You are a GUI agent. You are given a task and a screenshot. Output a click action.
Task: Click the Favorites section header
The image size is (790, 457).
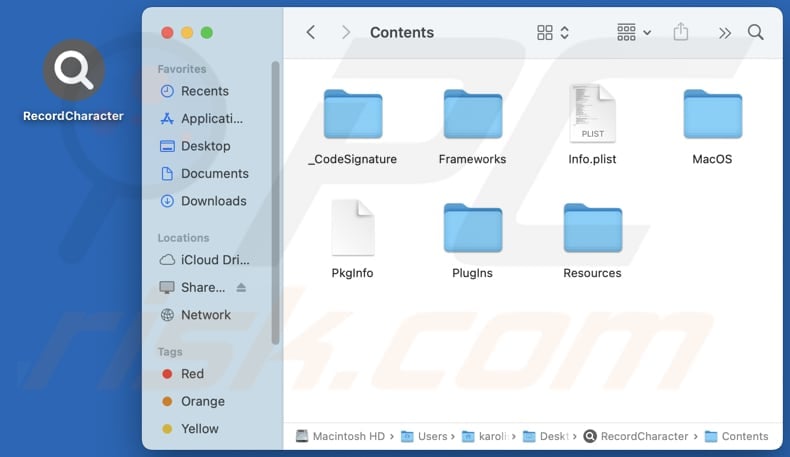coord(182,69)
